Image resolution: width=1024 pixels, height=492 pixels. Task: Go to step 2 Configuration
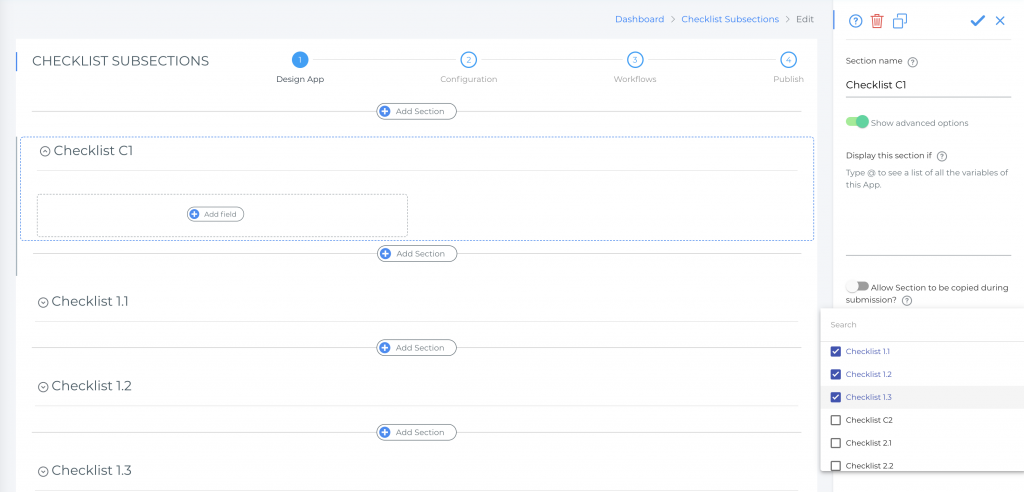[468, 60]
